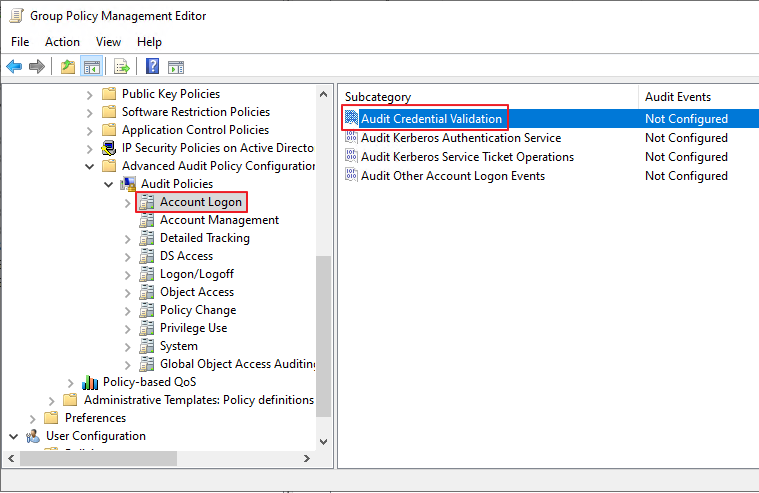Click the Administrative Templates folder icon
This screenshot has width=759, height=493.
pyautogui.click(x=71, y=400)
